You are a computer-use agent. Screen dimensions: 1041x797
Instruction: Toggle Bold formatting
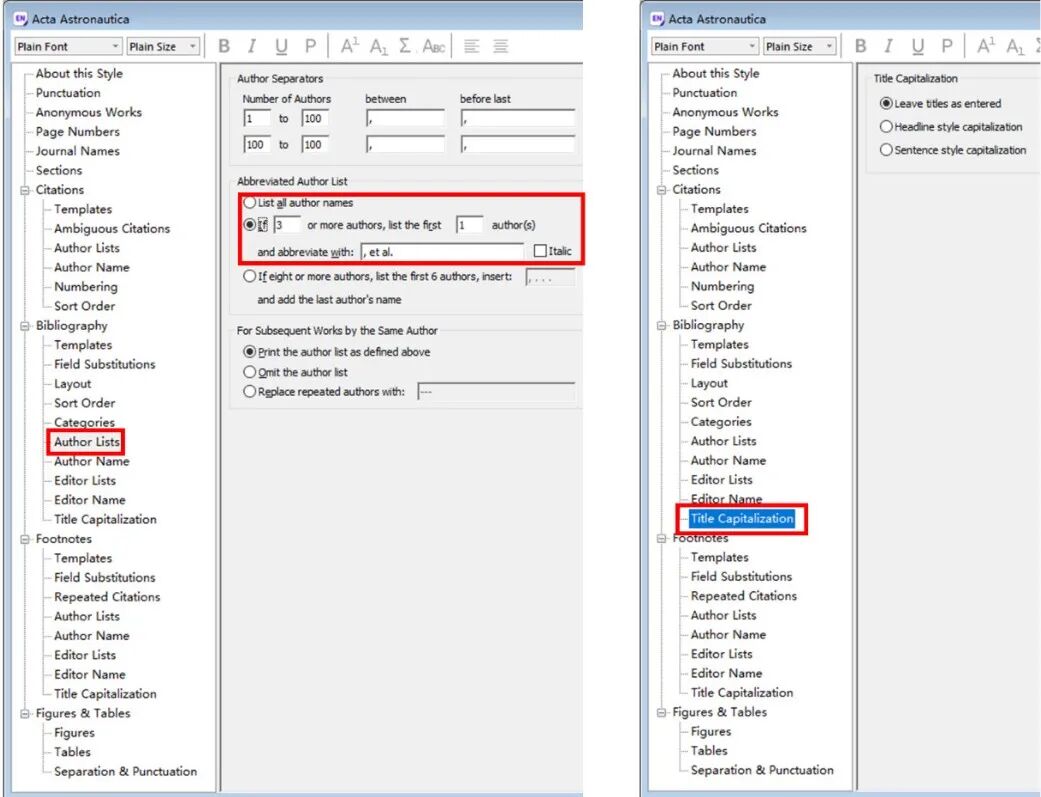224,45
